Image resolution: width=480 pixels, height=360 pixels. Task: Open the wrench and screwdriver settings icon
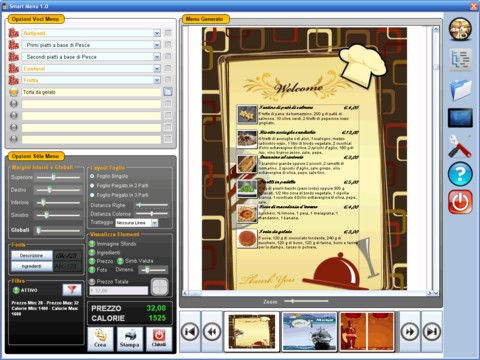pyautogui.click(x=460, y=146)
